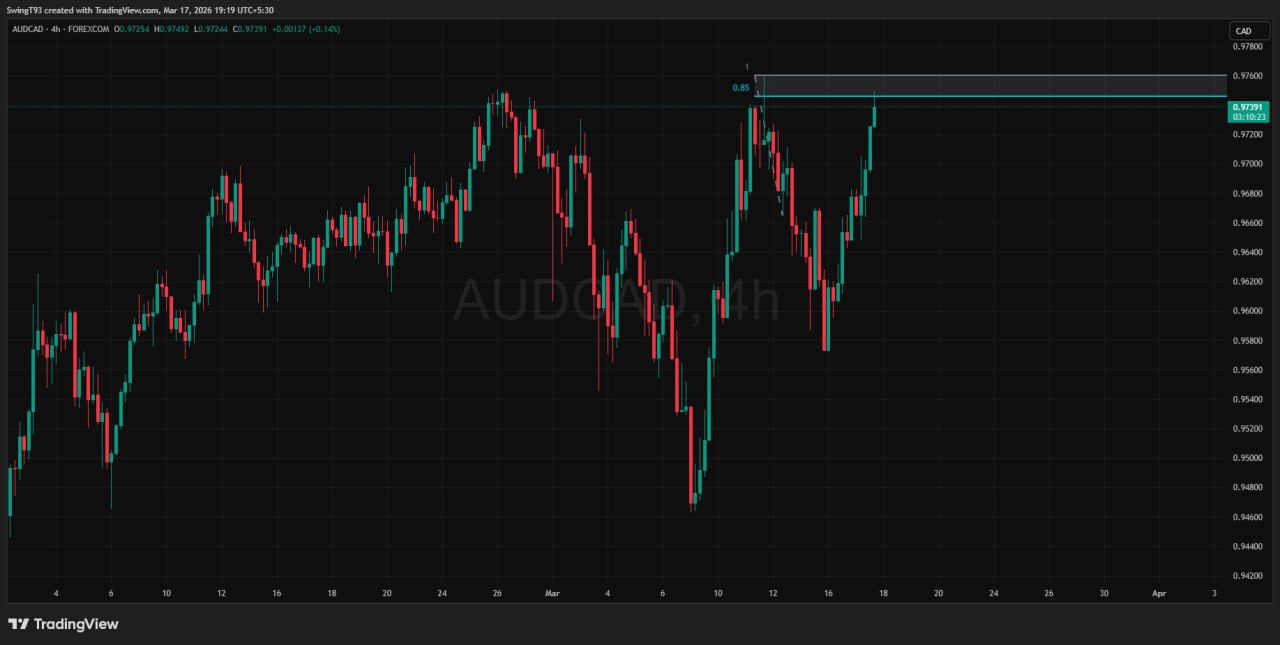
Task: Click the latest green candle at current price
Action: tap(874, 115)
